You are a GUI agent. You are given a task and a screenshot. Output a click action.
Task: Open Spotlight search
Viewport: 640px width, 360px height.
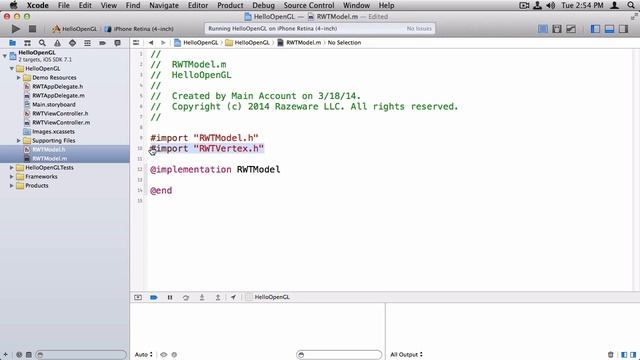pos(631,5)
